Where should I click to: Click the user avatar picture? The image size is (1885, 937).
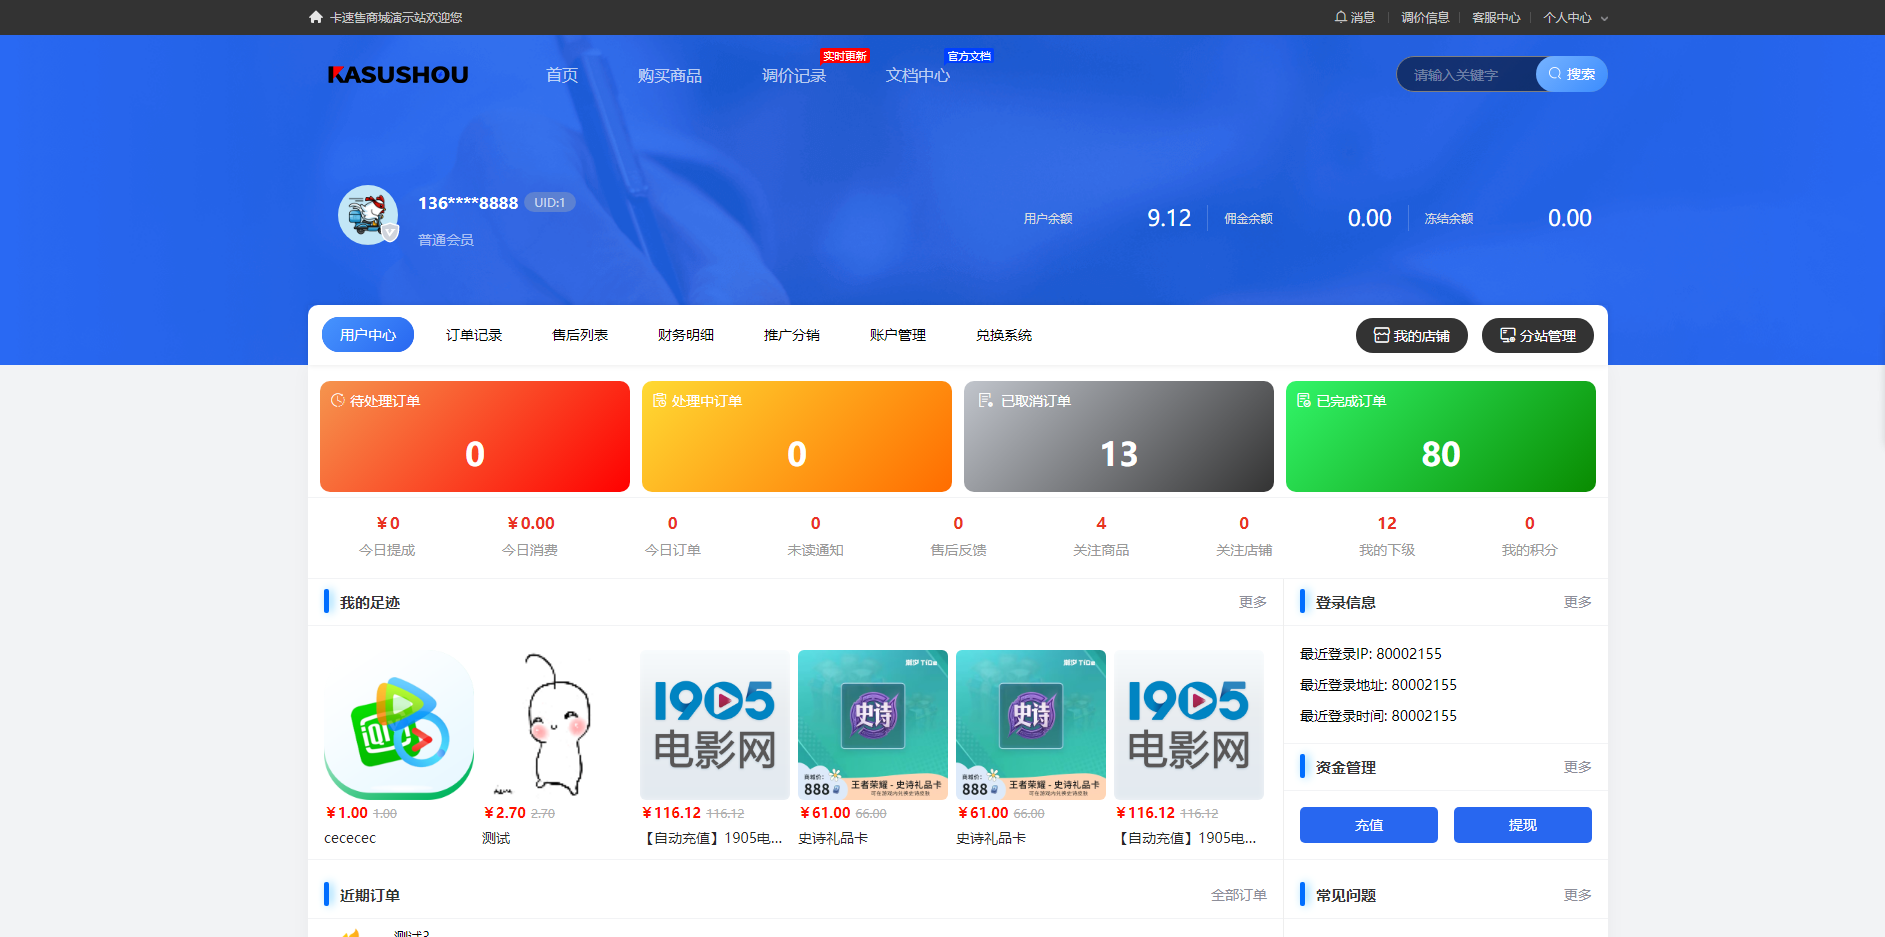click(x=368, y=215)
